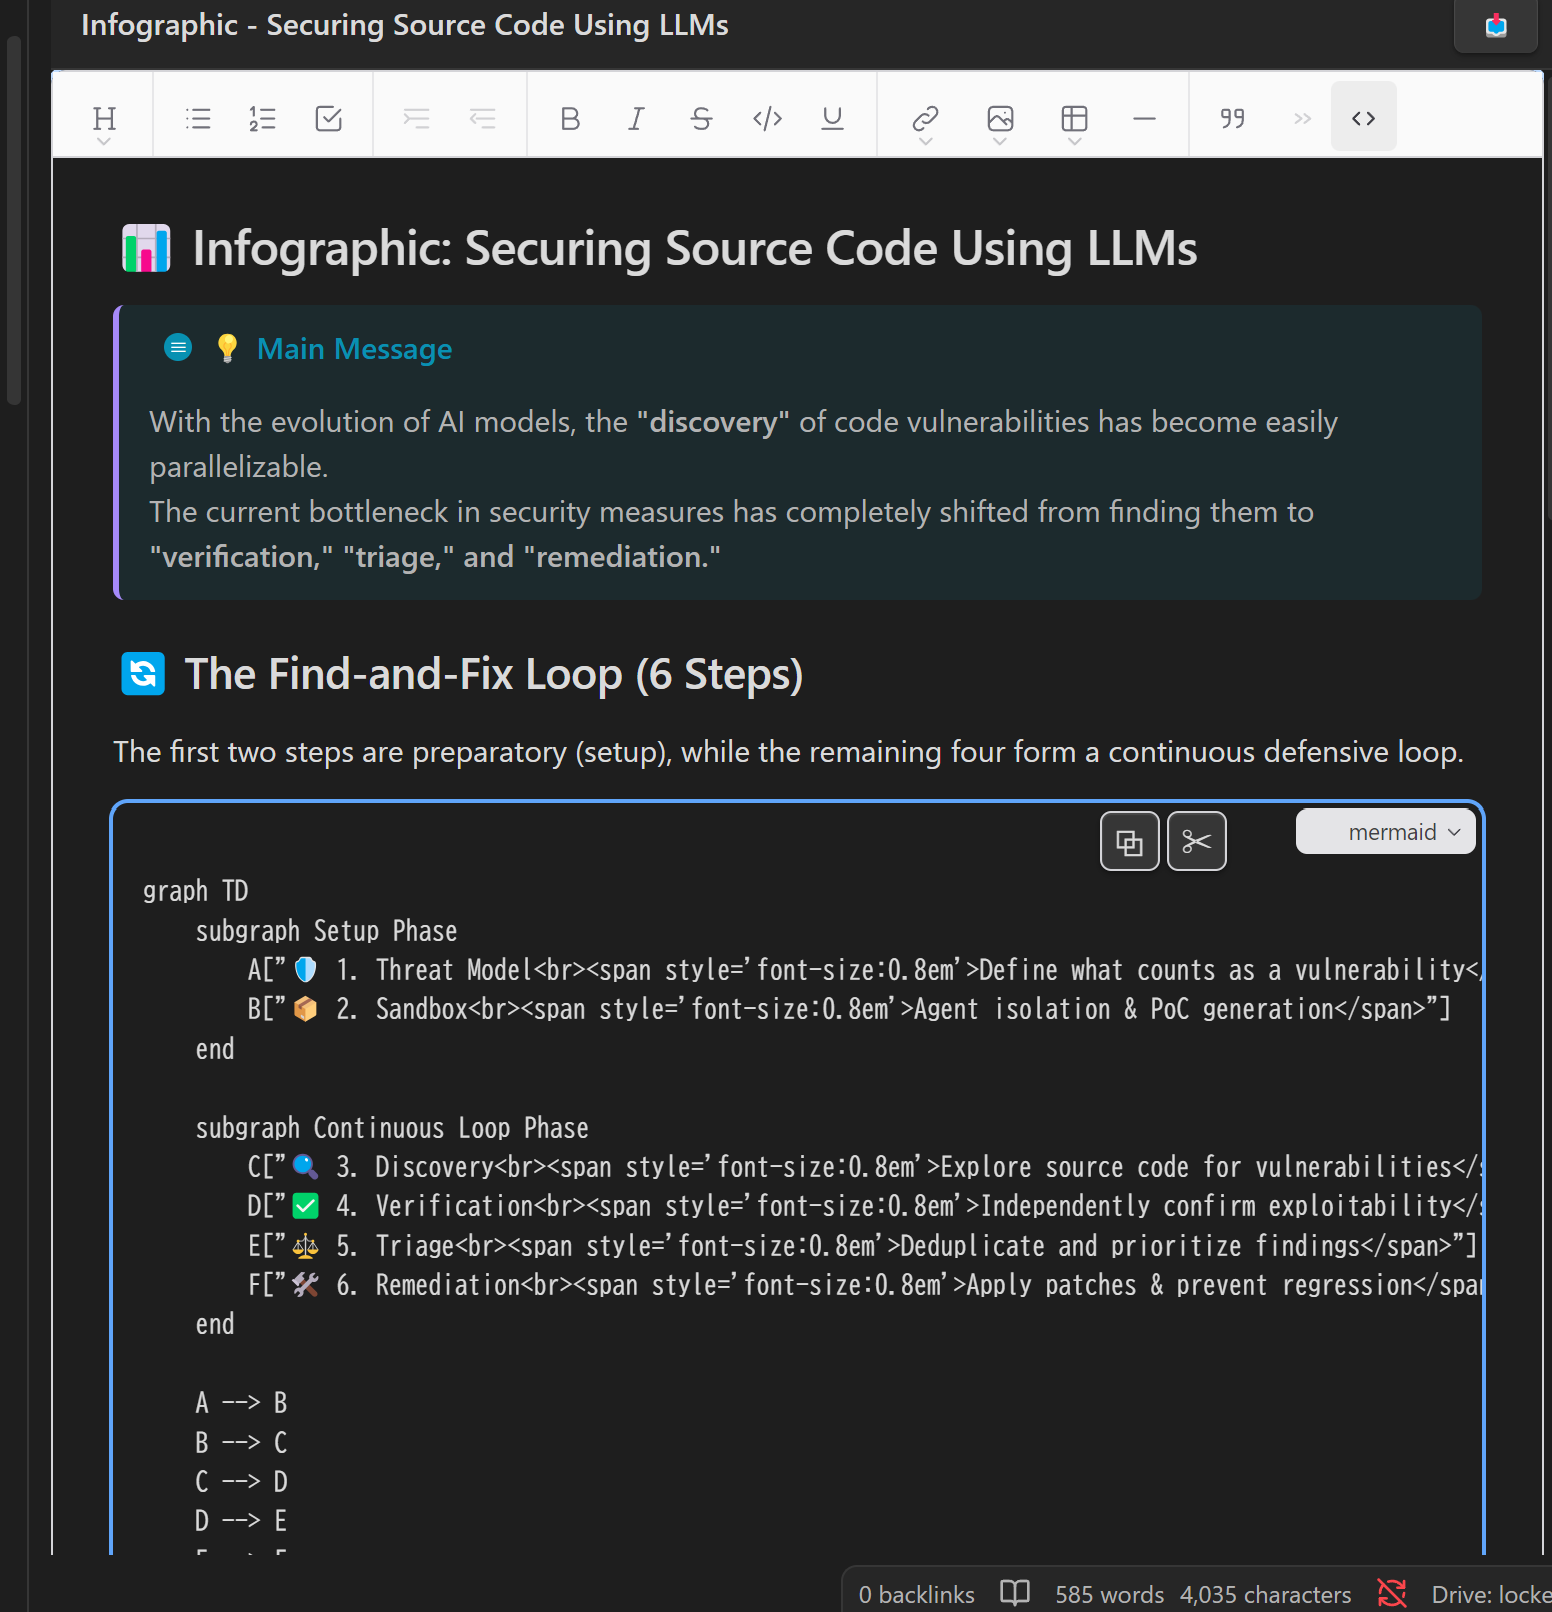Viewport: 1552px width, 1612px height.
Task: Click the app icon button at top right
Action: [1496, 25]
